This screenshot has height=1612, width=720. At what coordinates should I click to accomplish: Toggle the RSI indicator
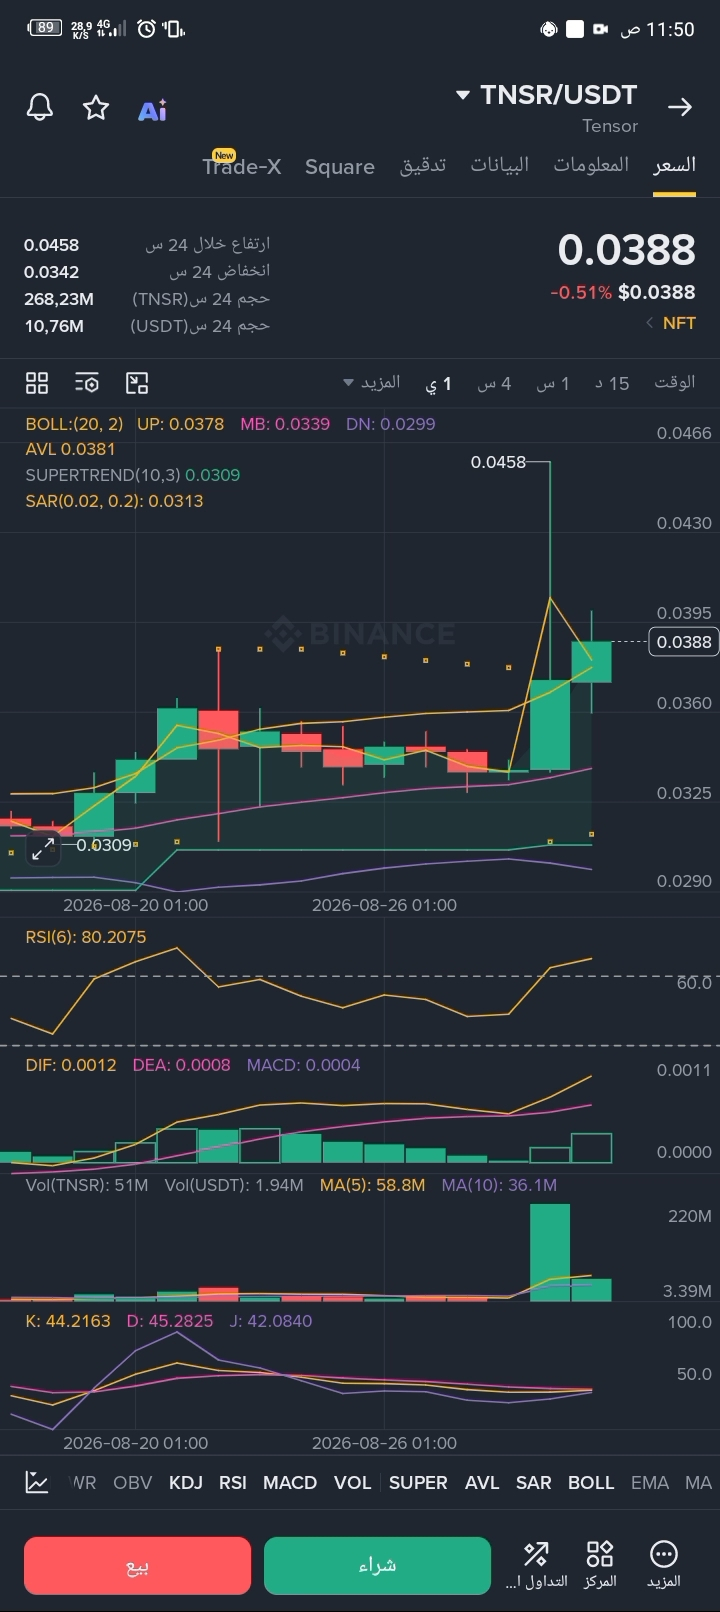point(233,1482)
